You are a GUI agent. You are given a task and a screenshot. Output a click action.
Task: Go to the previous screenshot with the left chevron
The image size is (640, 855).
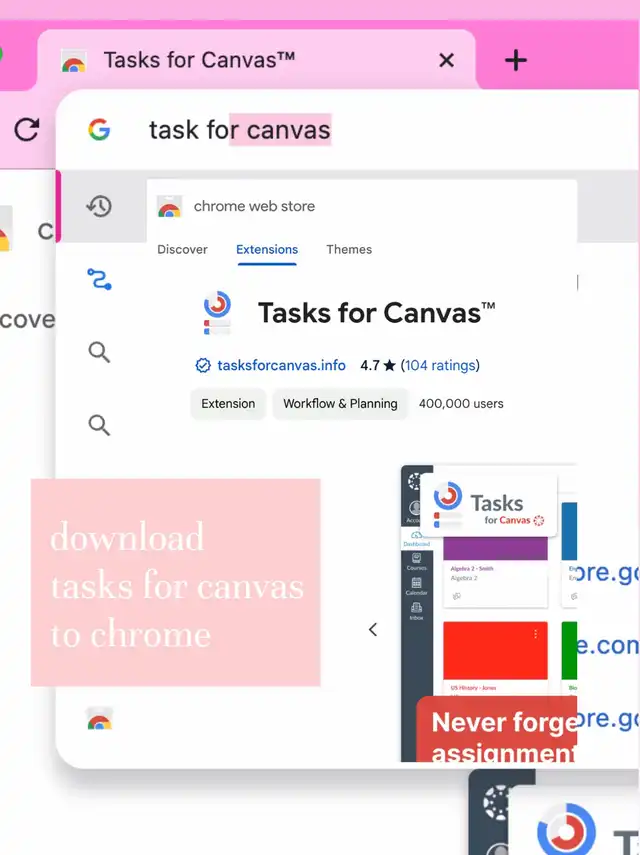373,629
